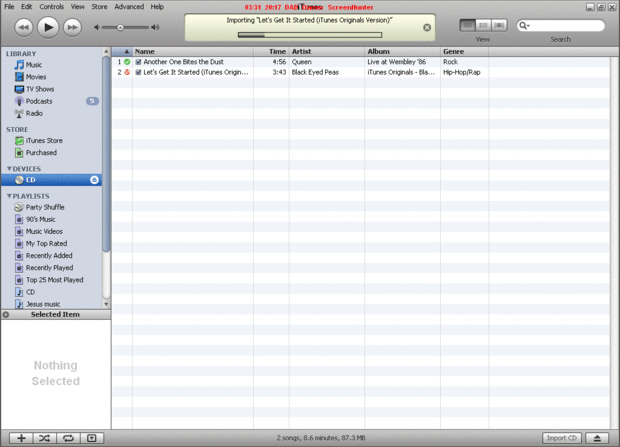Viewport: 620px width, 447px height.
Task: Select the Black Eyed Peas artist cell
Action: (327, 72)
